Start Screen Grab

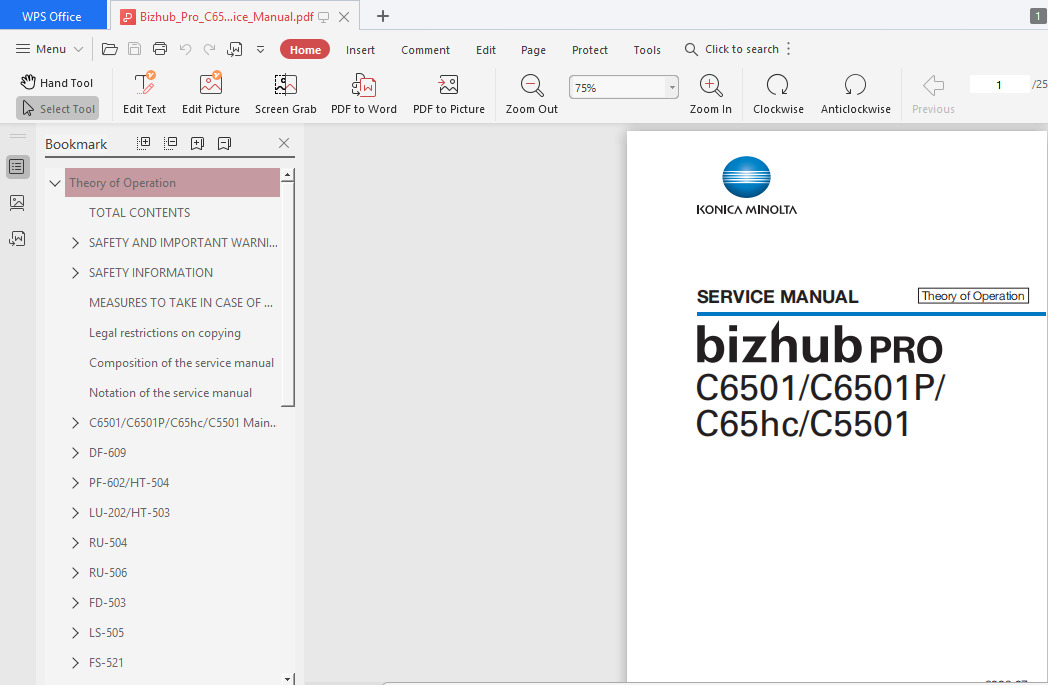(285, 94)
